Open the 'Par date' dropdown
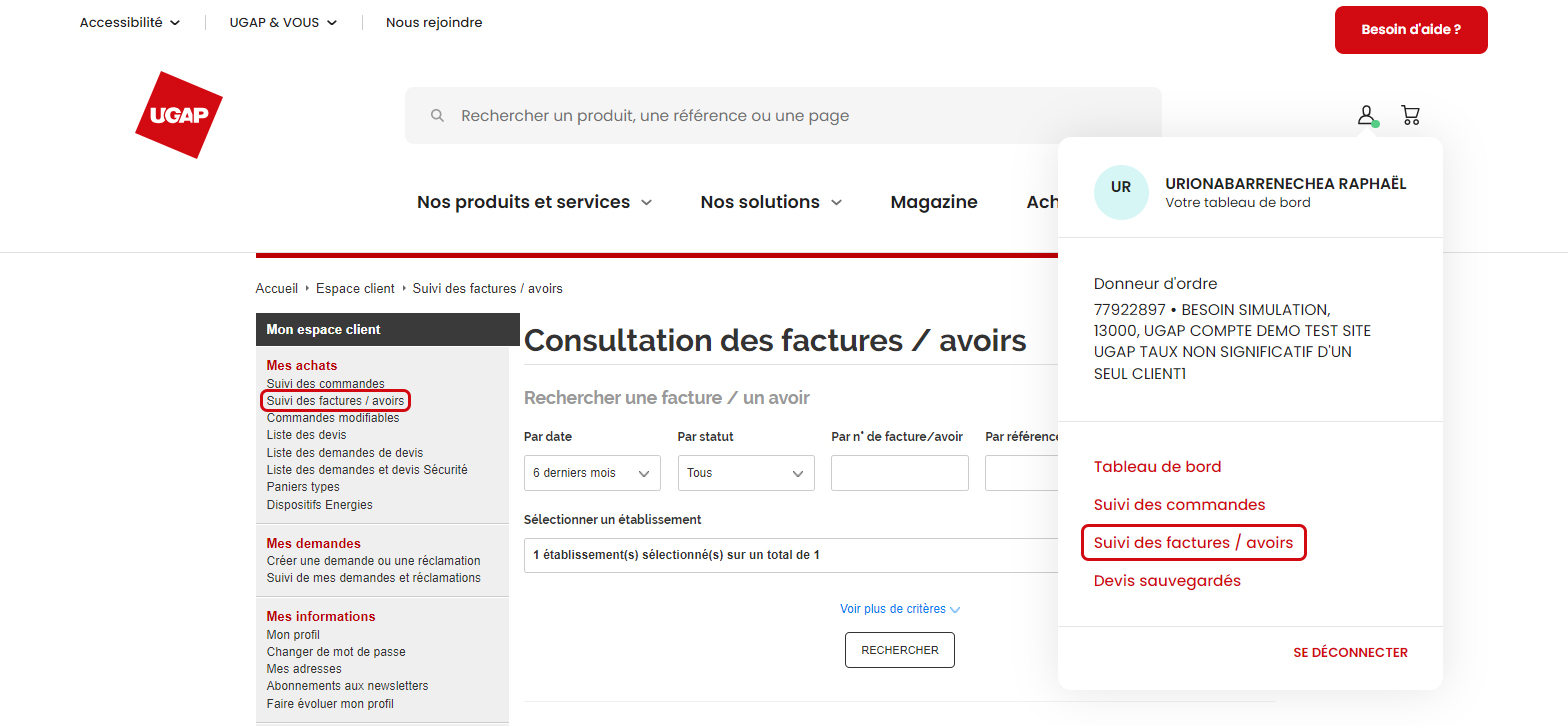Image resolution: width=1568 pixels, height=726 pixels. pyautogui.click(x=592, y=473)
